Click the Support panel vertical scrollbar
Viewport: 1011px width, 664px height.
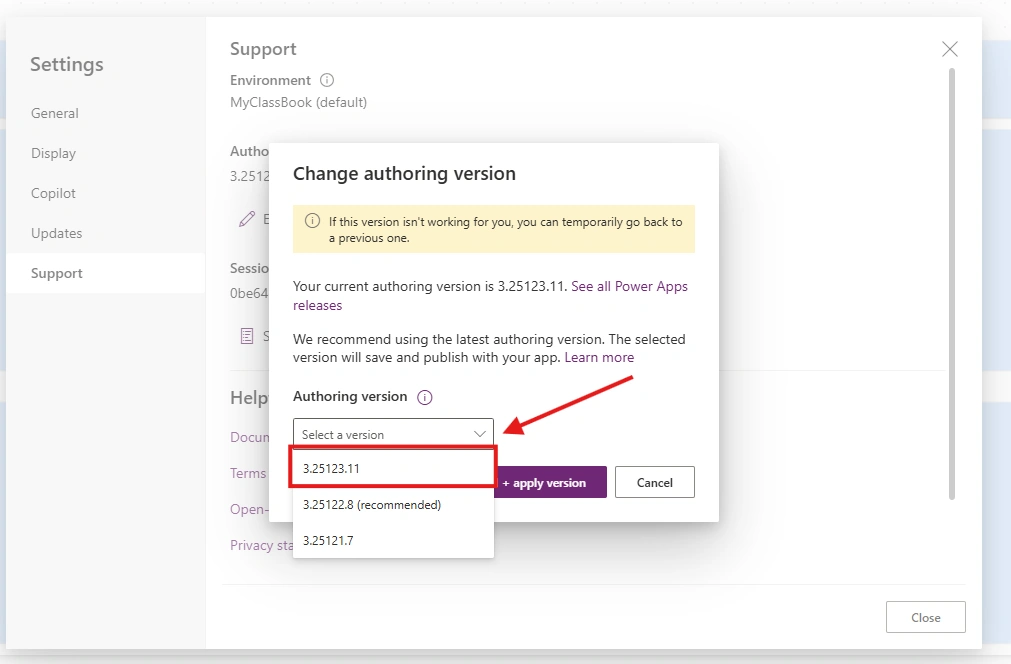[x=952, y=284]
